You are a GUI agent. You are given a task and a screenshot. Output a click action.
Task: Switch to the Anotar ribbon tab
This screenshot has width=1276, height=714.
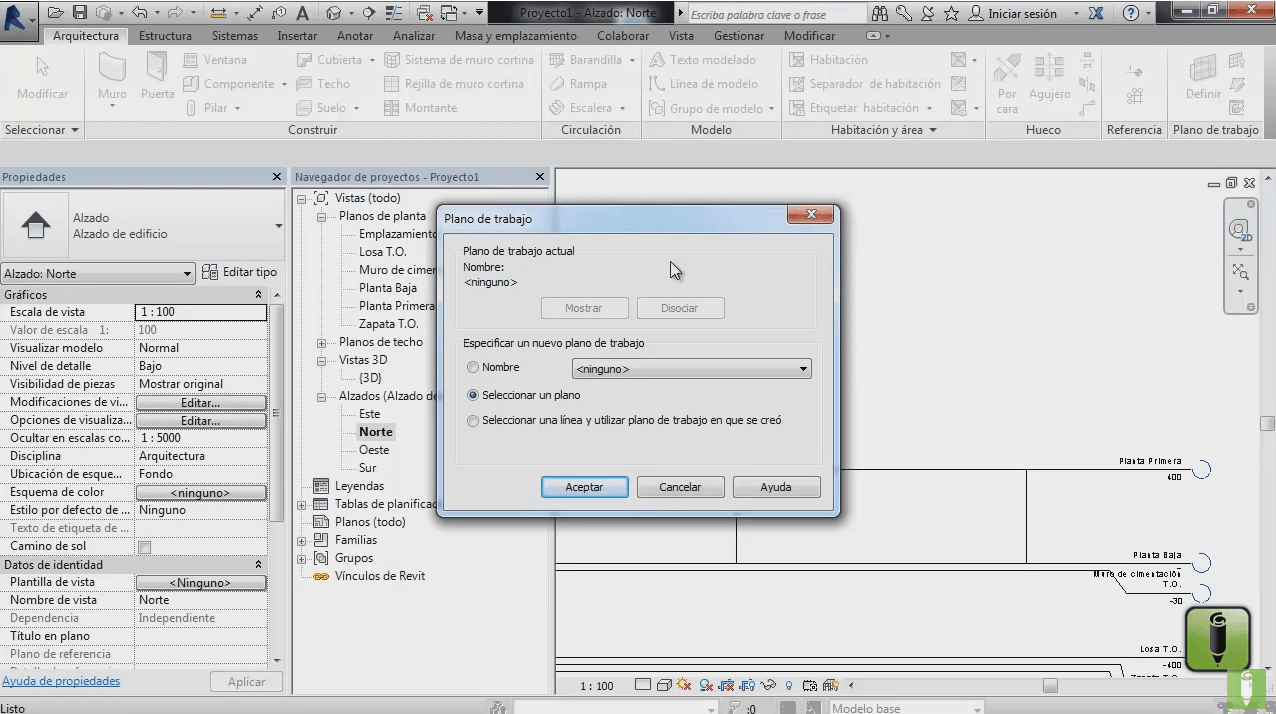pos(355,36)
